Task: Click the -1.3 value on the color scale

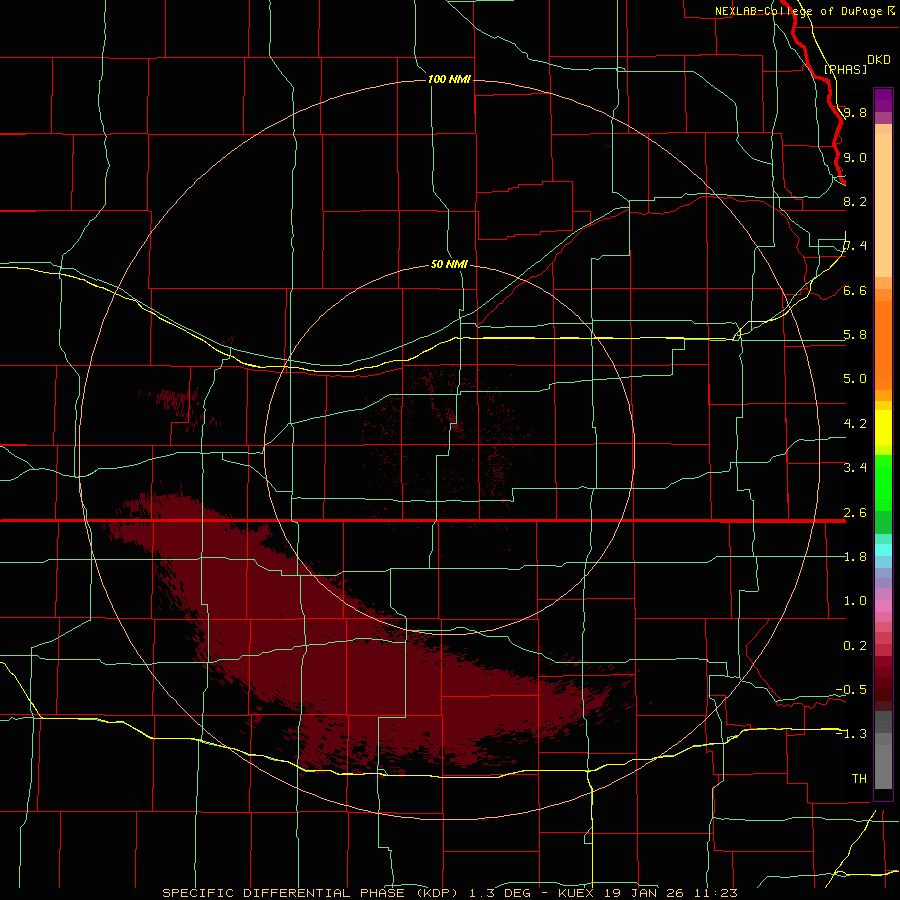Action: pos(851,734)
